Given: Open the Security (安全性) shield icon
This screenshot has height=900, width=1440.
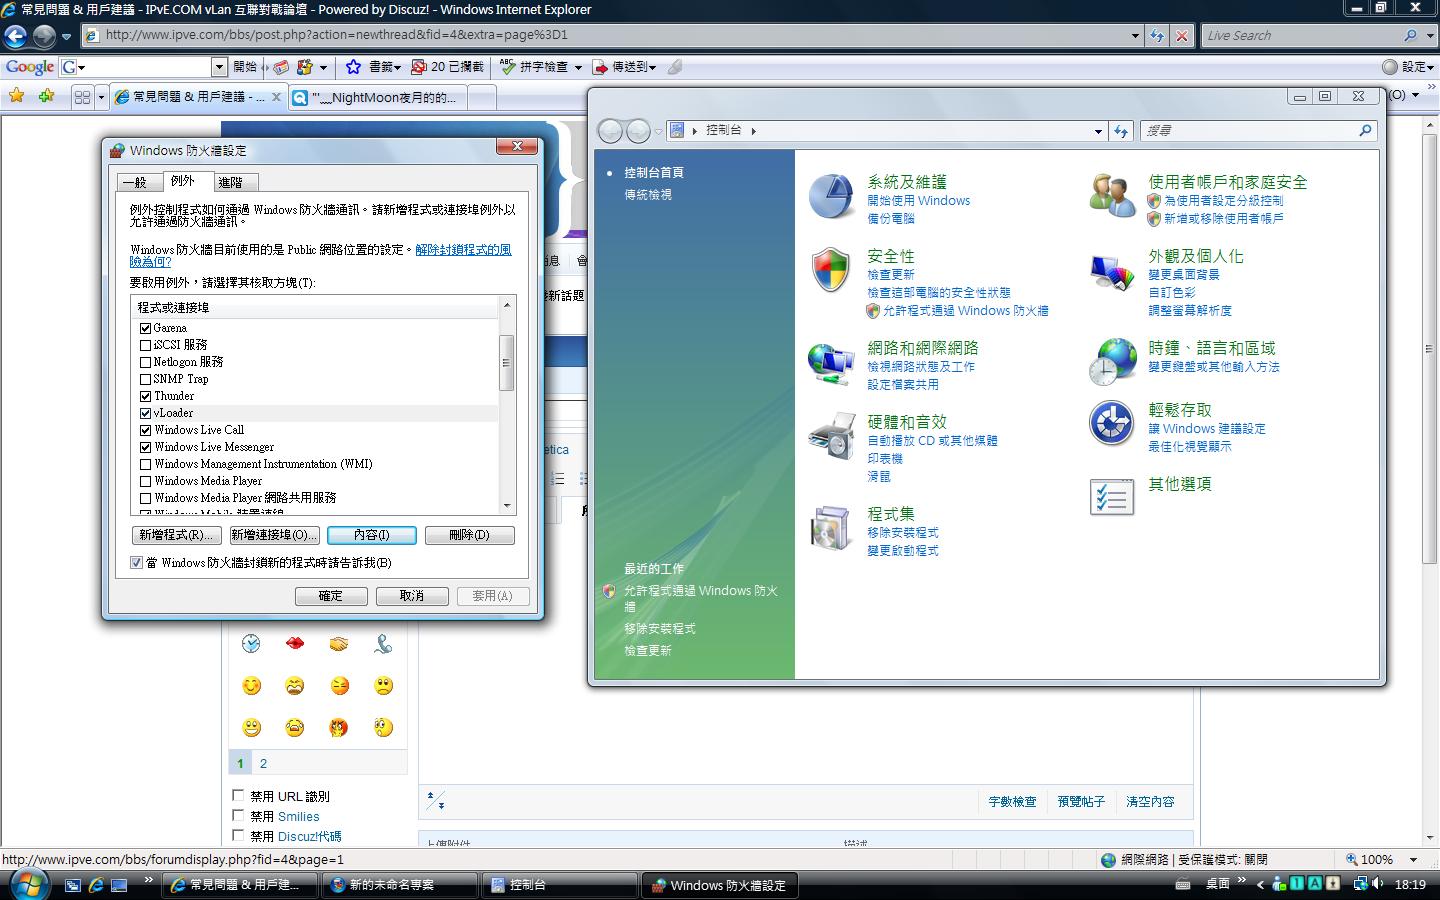Looking at the screenshot, I should 831,270.
